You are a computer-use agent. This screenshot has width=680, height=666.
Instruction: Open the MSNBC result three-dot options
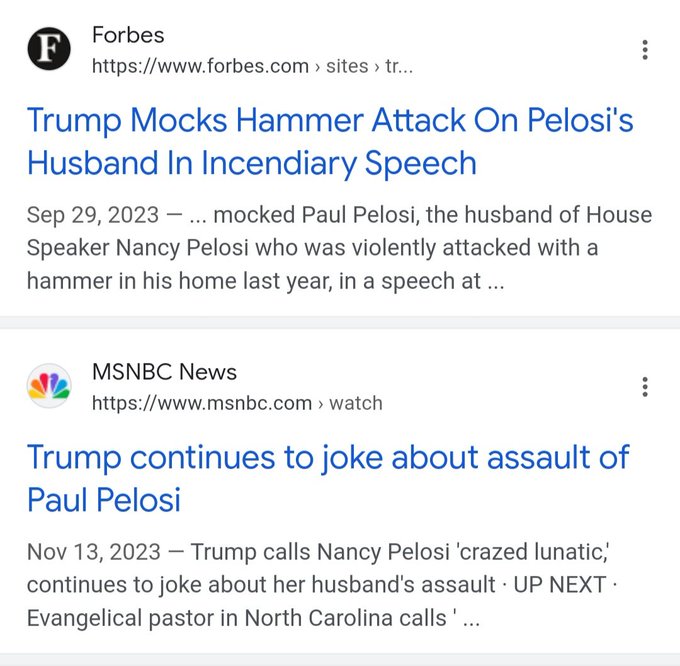pyautogui.click(x=645, y=387)
